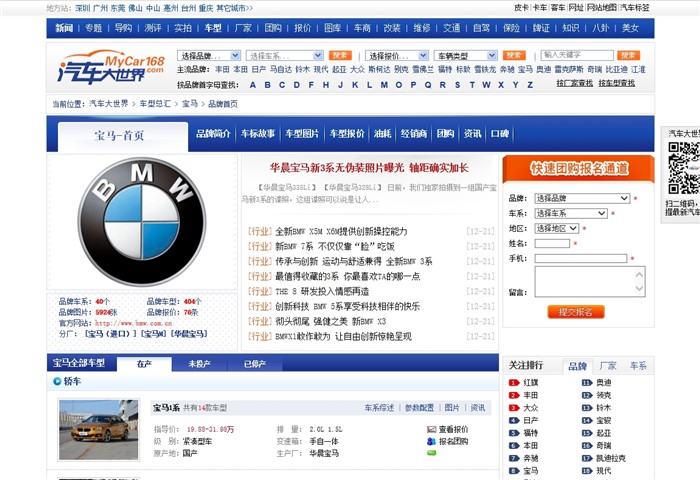
Task: Click rank badge 3 next to 大众
Action: point(514,408)
